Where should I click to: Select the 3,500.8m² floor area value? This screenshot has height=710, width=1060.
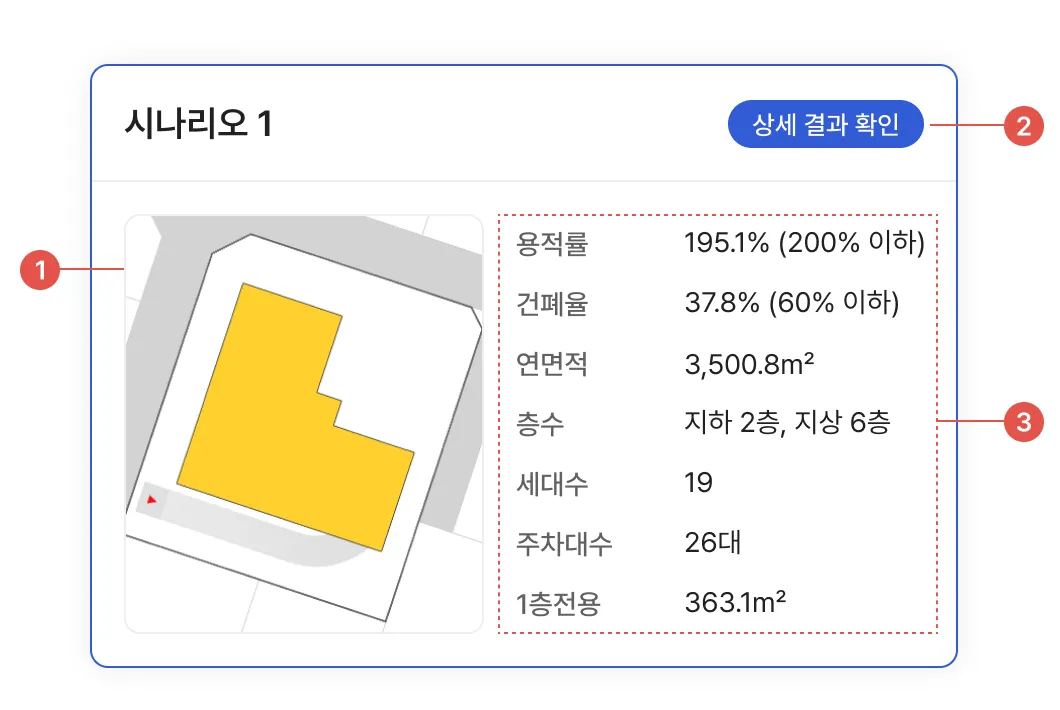point(749,364)
